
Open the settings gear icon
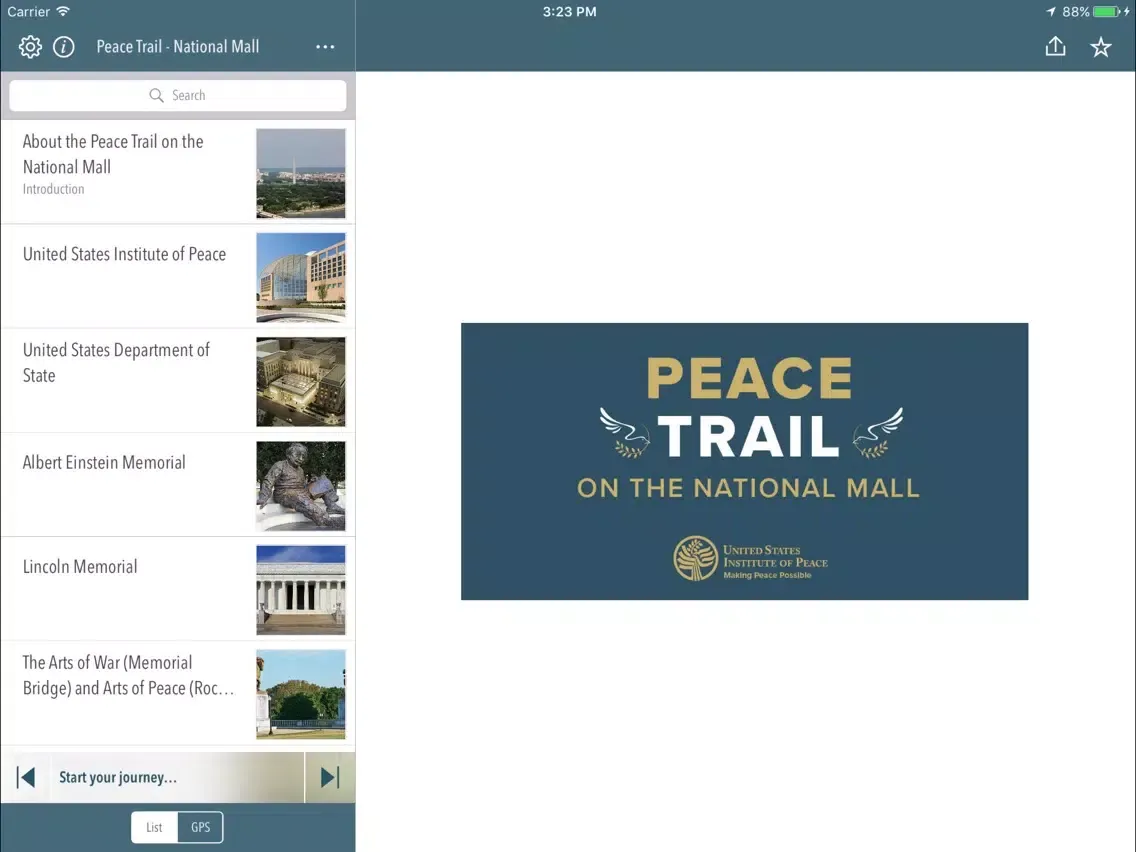click(30, 47)
